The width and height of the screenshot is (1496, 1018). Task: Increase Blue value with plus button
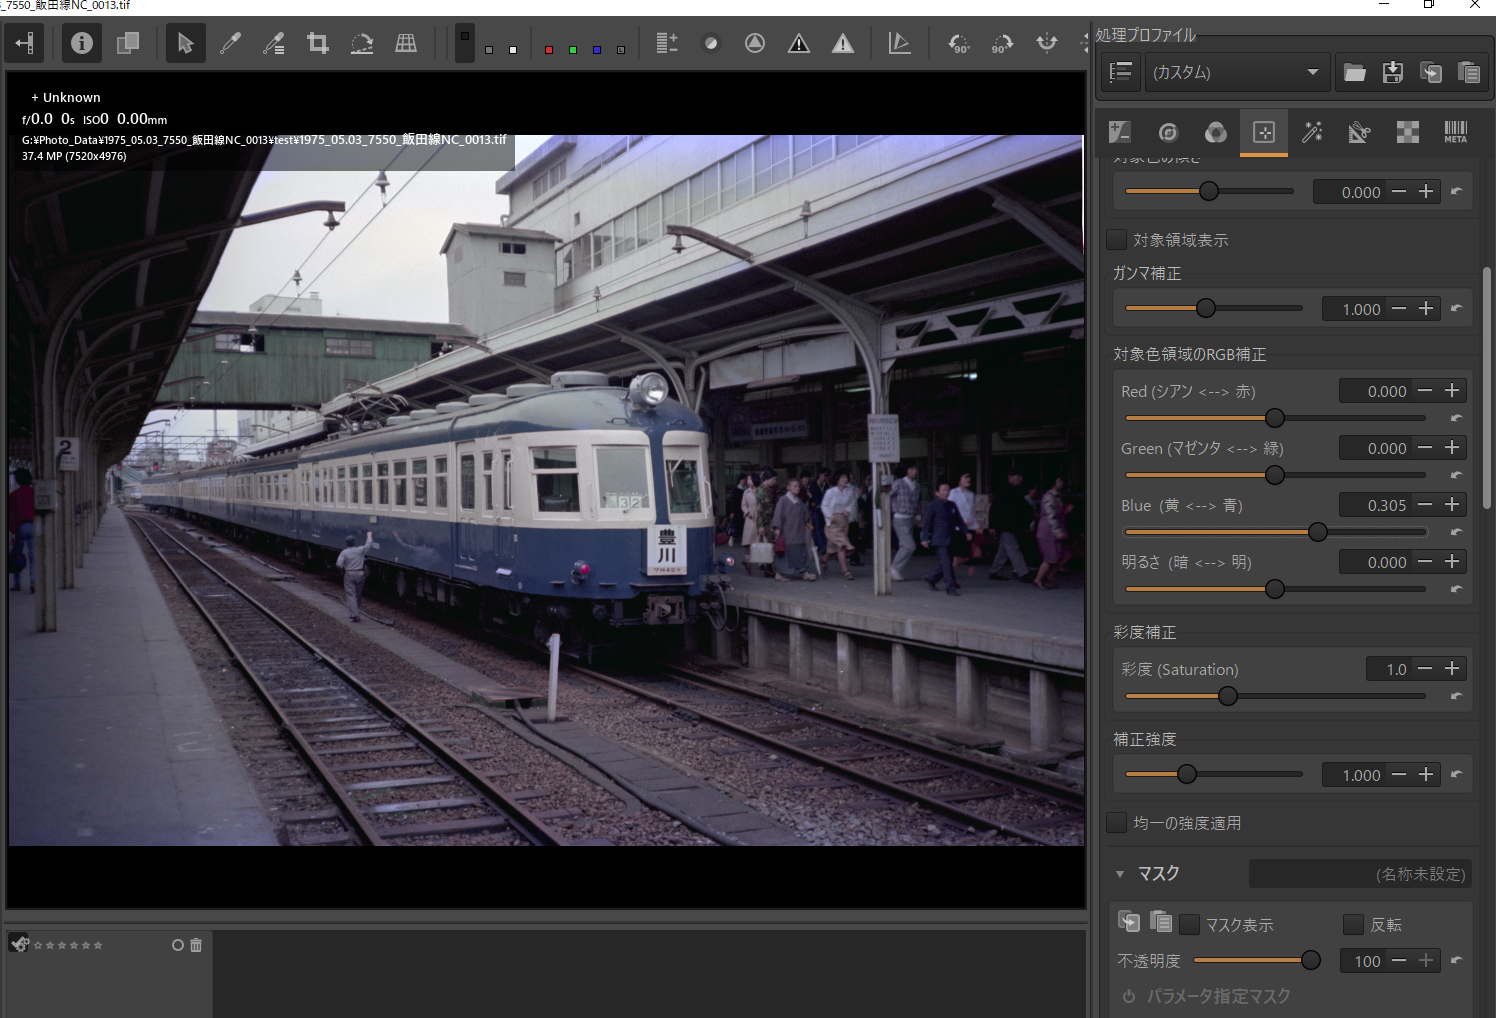[x=1453, y=505]
